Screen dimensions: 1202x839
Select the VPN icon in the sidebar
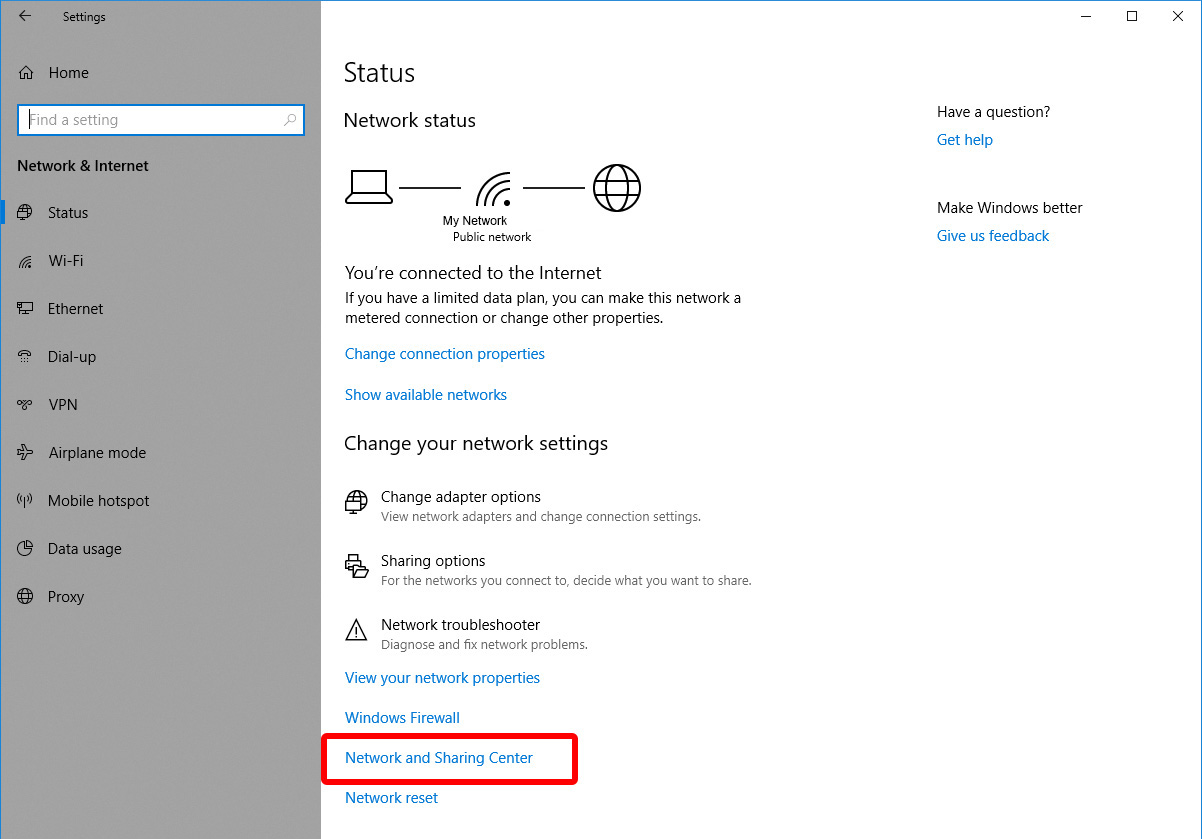coord(26,404)
